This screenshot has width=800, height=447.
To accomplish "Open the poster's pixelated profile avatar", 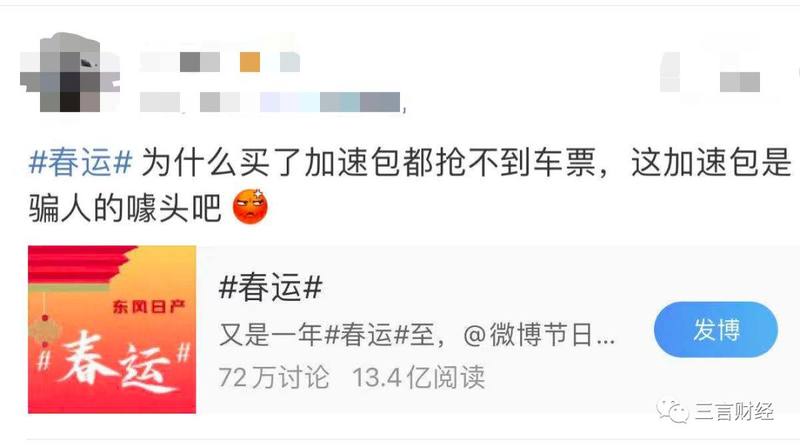I will (70, 72).
